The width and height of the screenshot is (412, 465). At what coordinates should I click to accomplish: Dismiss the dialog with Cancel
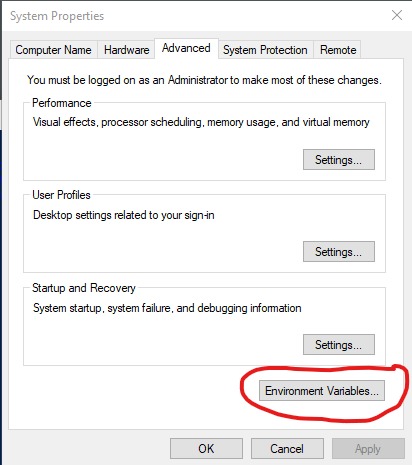tap(287, 449)
